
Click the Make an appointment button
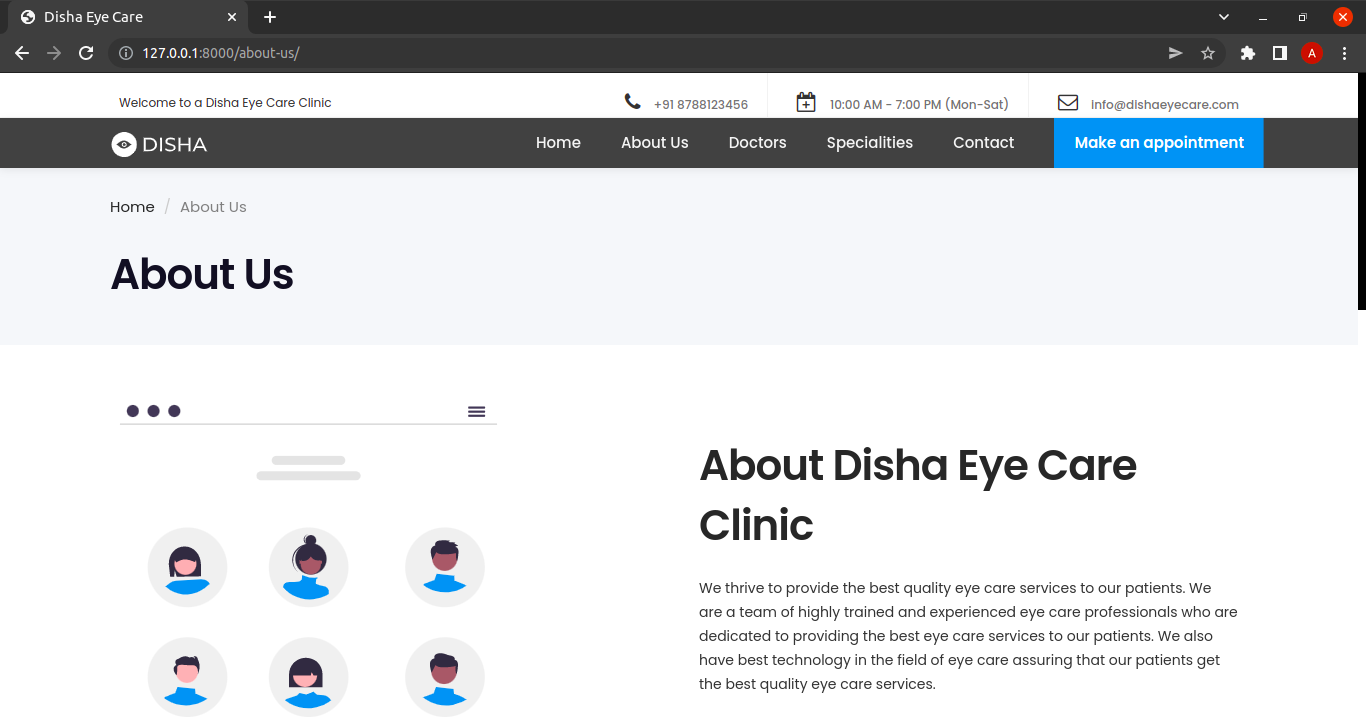[1158, 142]
